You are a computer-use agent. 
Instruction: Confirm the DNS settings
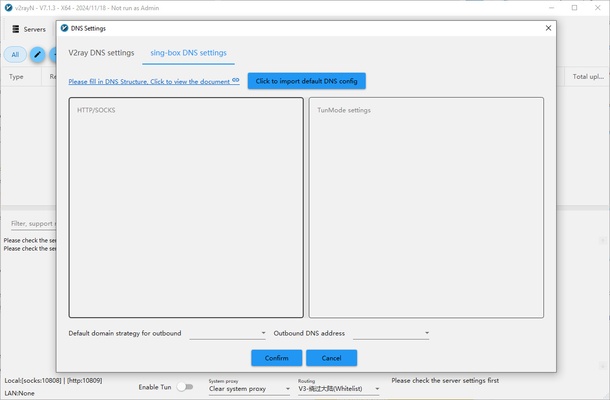tap(277, 358)
